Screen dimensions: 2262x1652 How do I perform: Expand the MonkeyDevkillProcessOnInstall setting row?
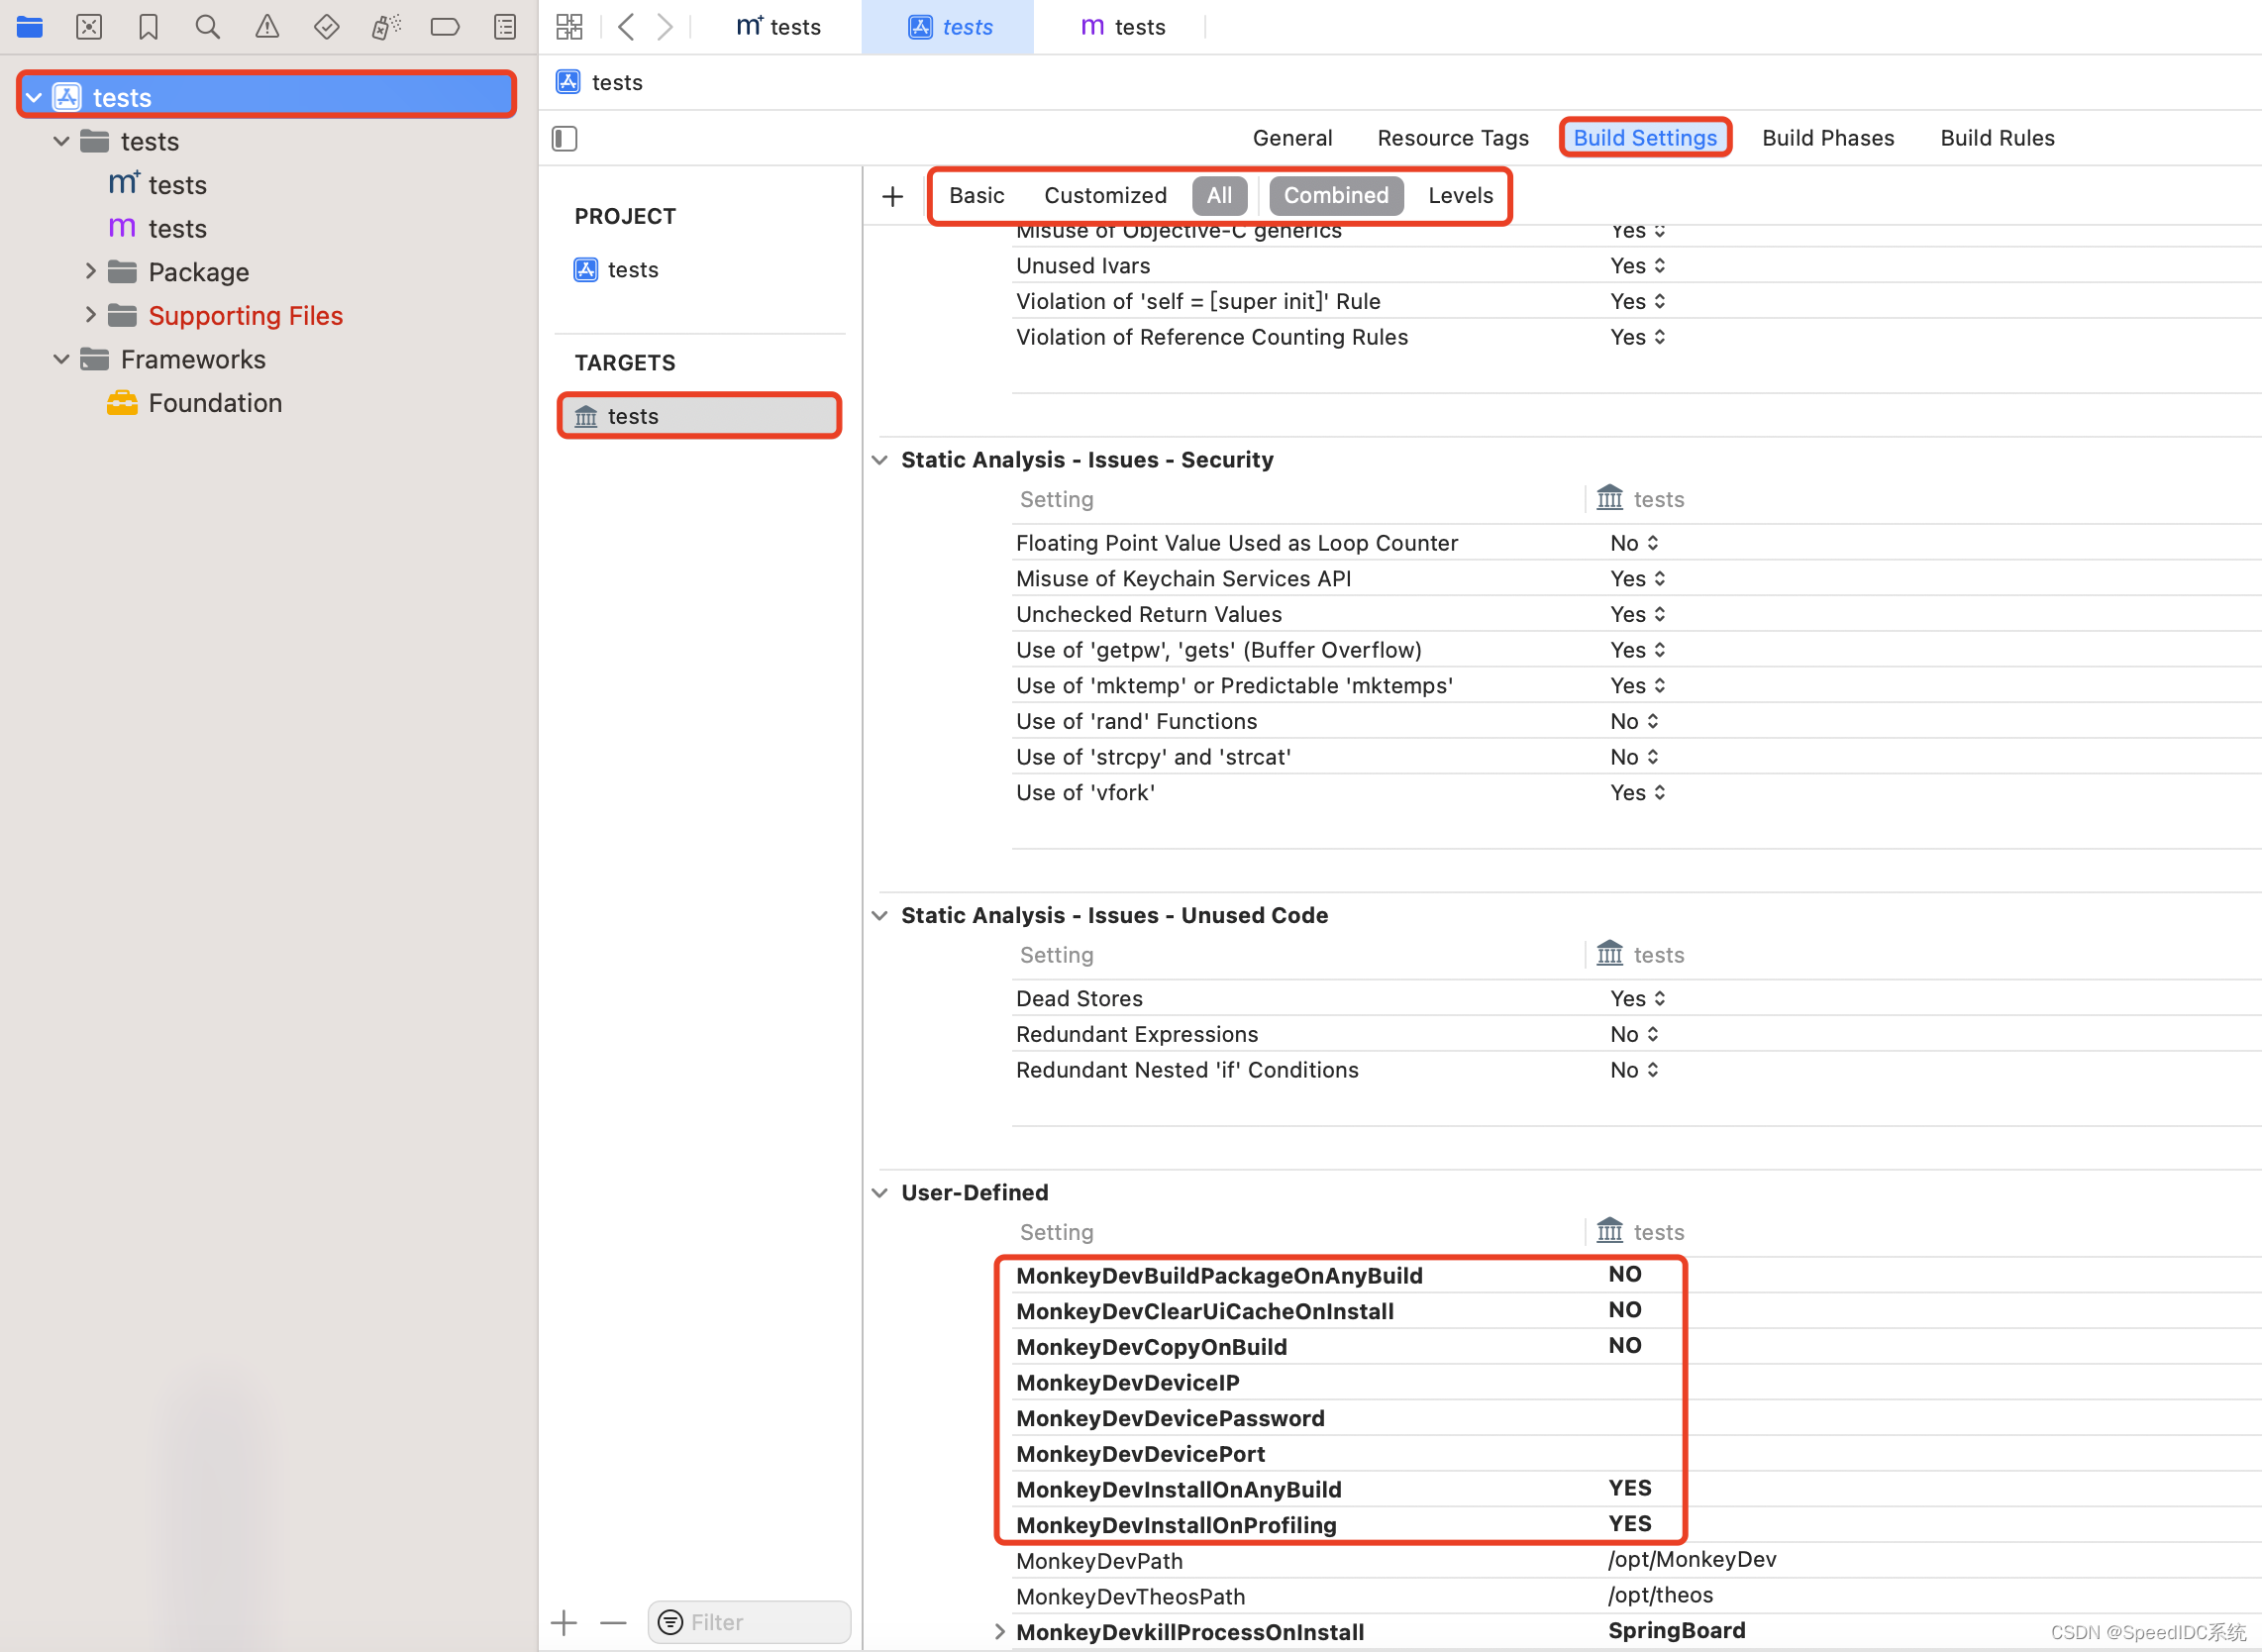tap(999, 1632)
